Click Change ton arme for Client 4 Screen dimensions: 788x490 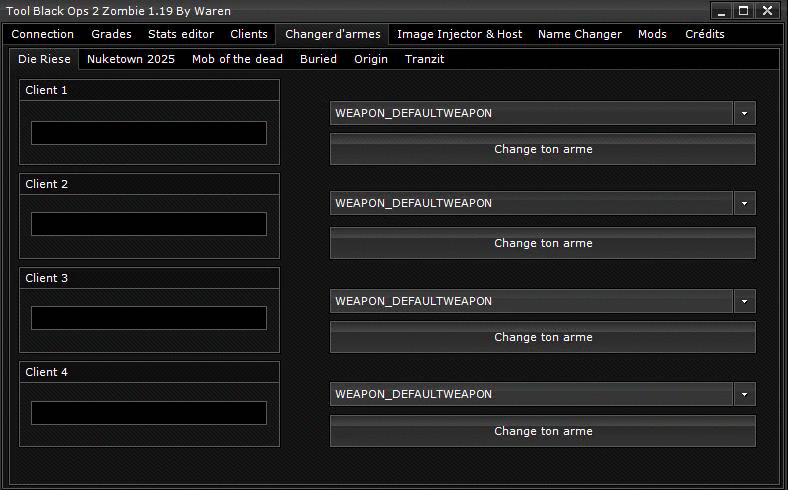click(x=543, y=431)
